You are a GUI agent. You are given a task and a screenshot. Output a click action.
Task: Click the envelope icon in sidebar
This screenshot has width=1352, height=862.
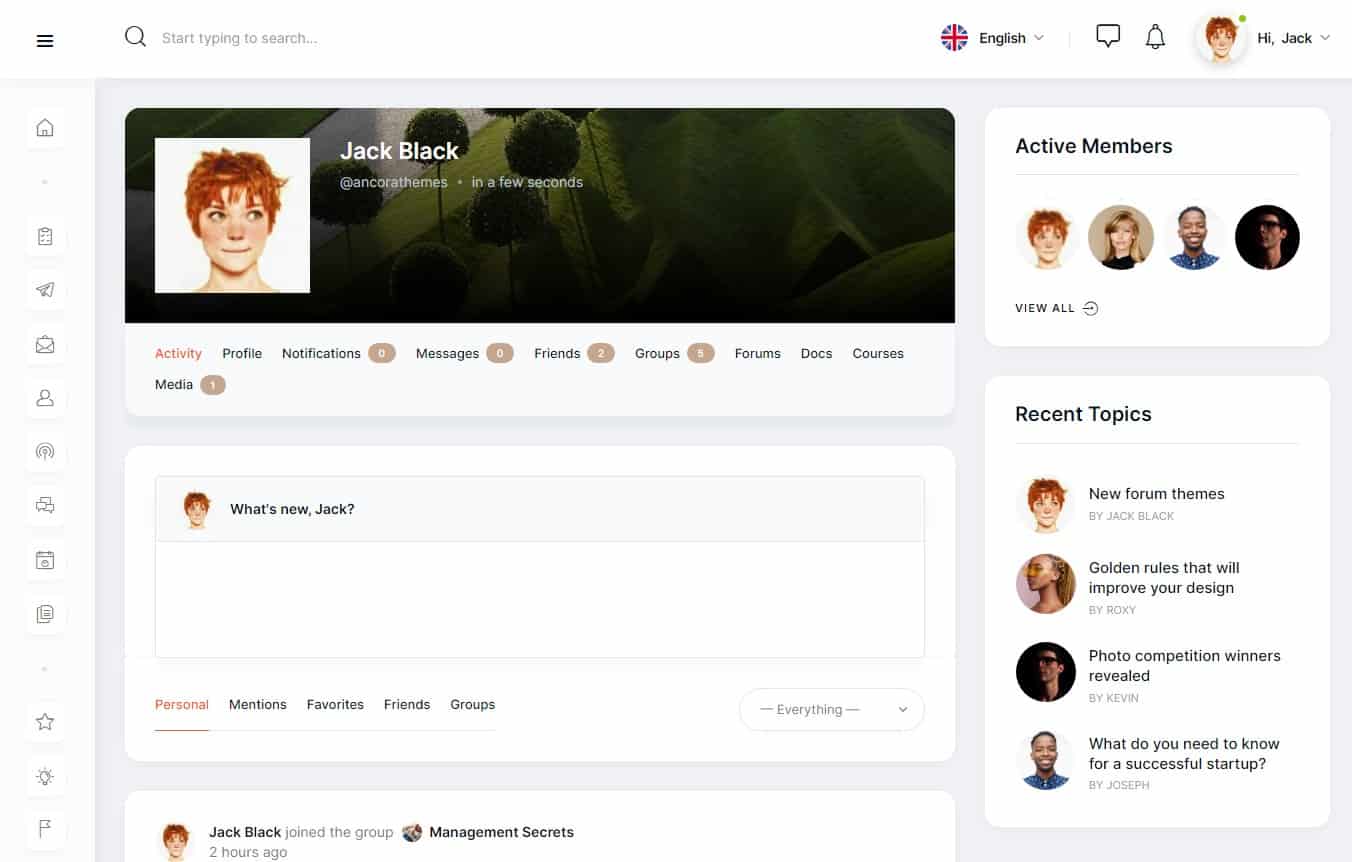45,344
